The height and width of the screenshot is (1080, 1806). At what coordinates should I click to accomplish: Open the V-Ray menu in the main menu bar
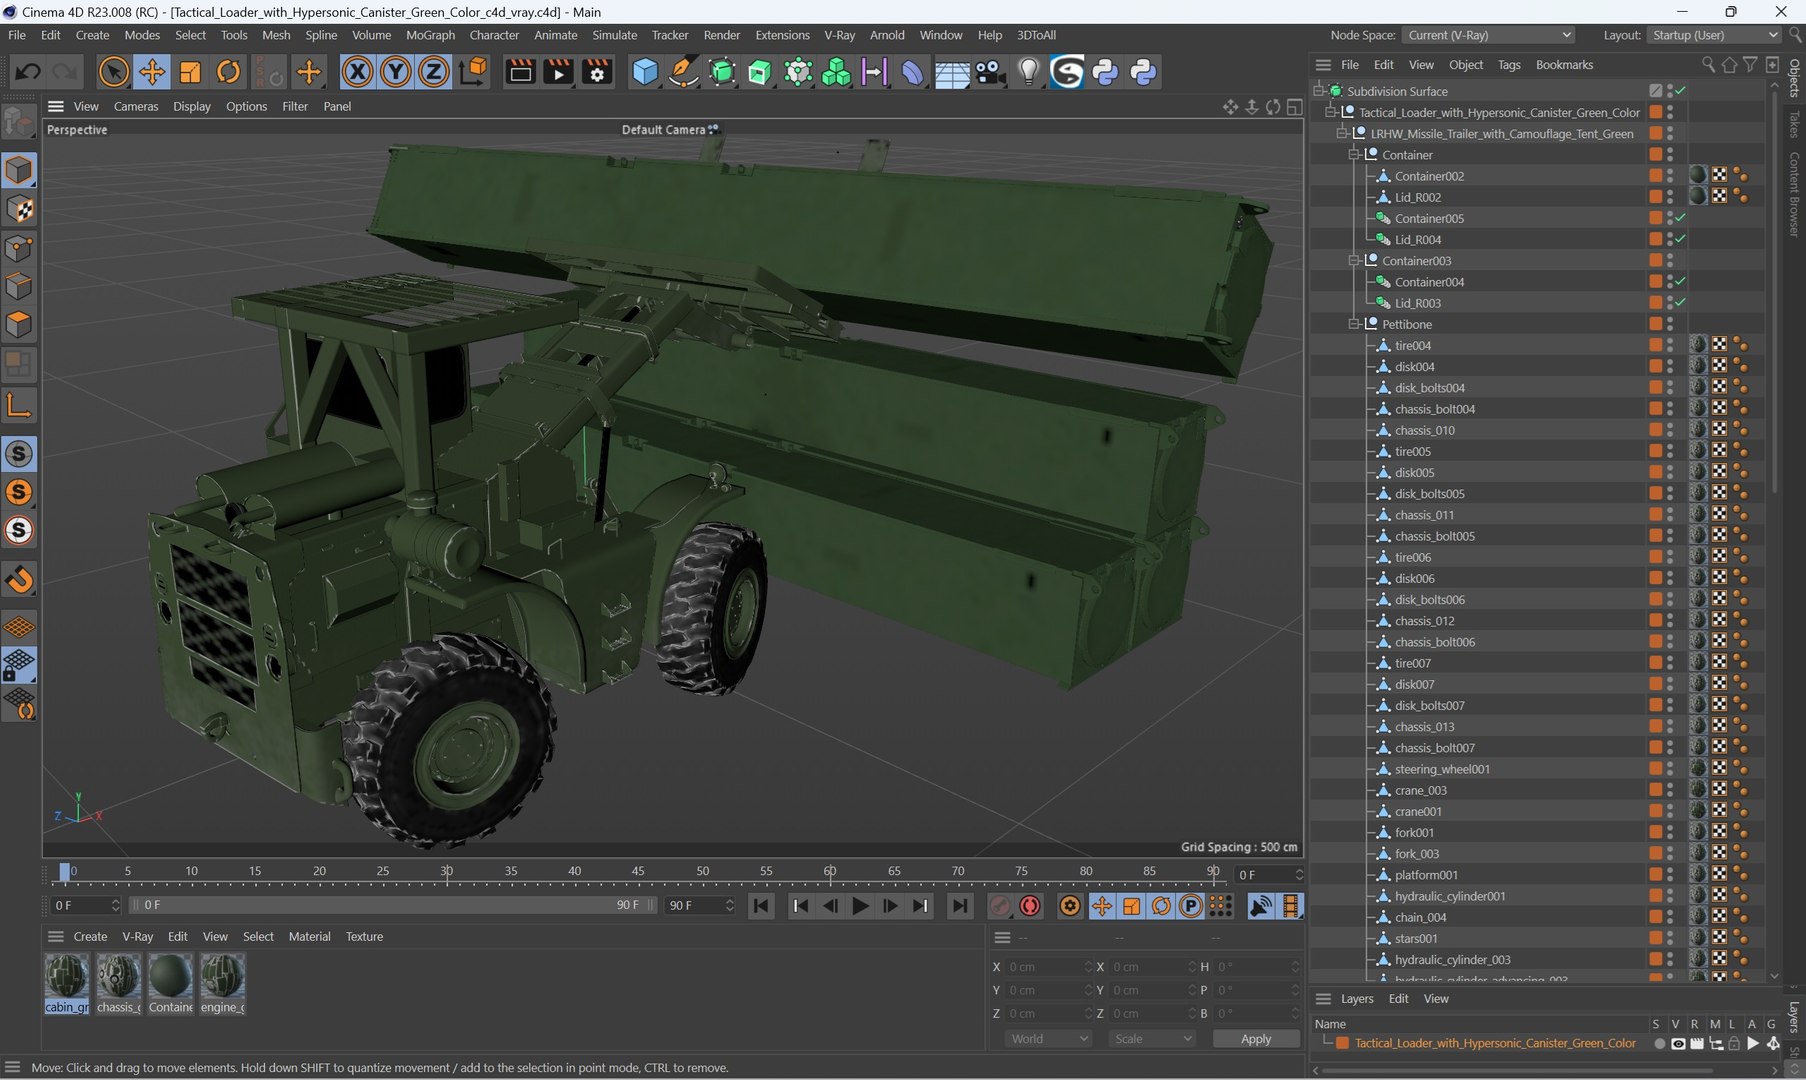point(839,35)
